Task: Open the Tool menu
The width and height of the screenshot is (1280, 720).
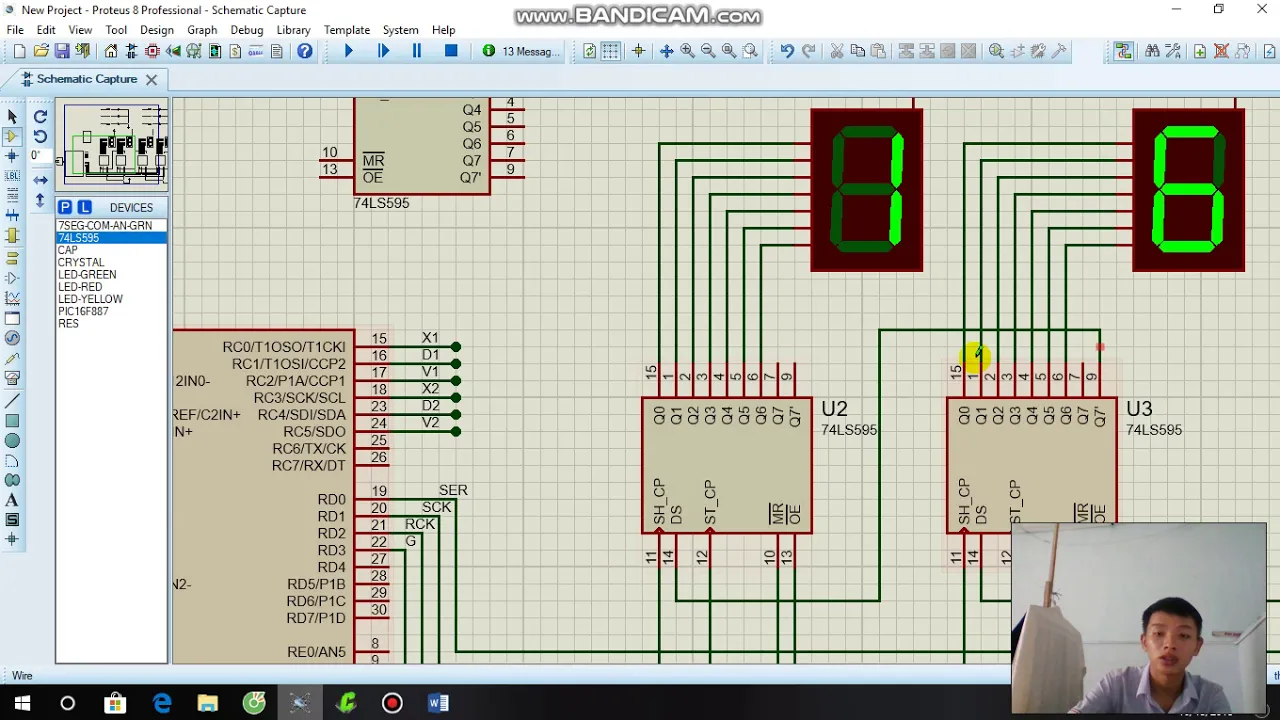Action: (x=116, y=30)
